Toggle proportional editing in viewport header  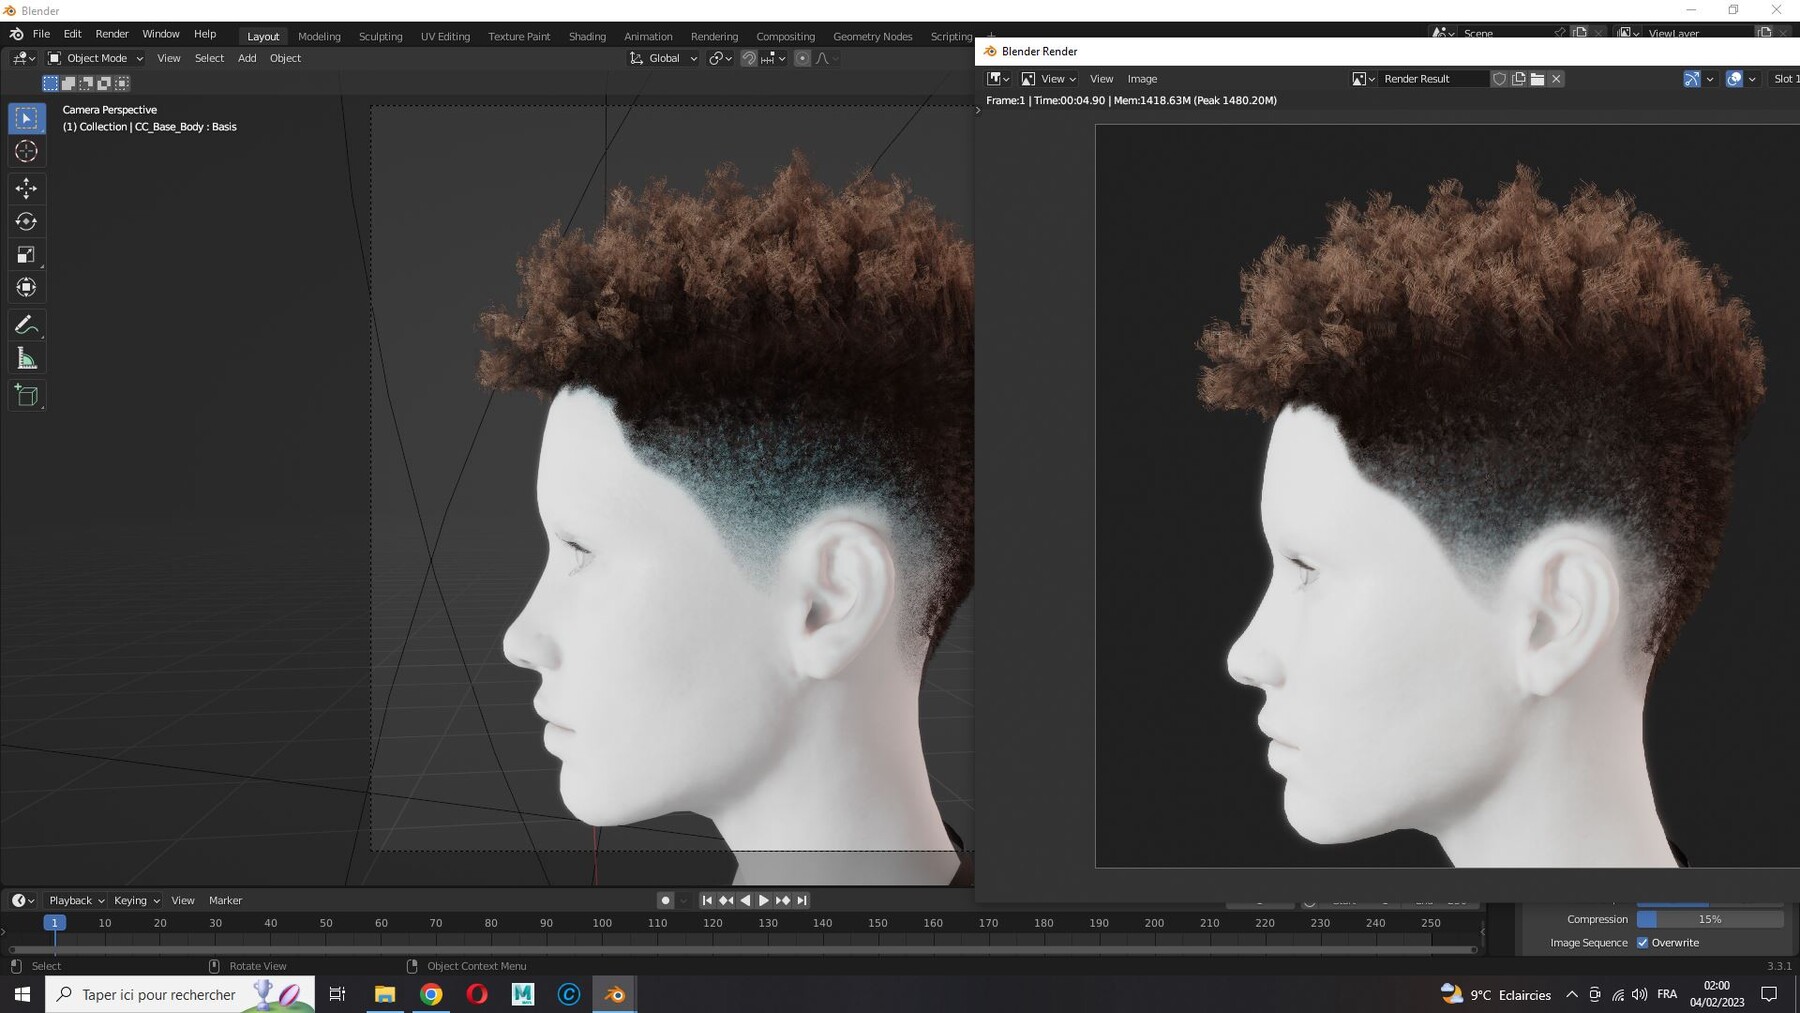pos(802,58)
